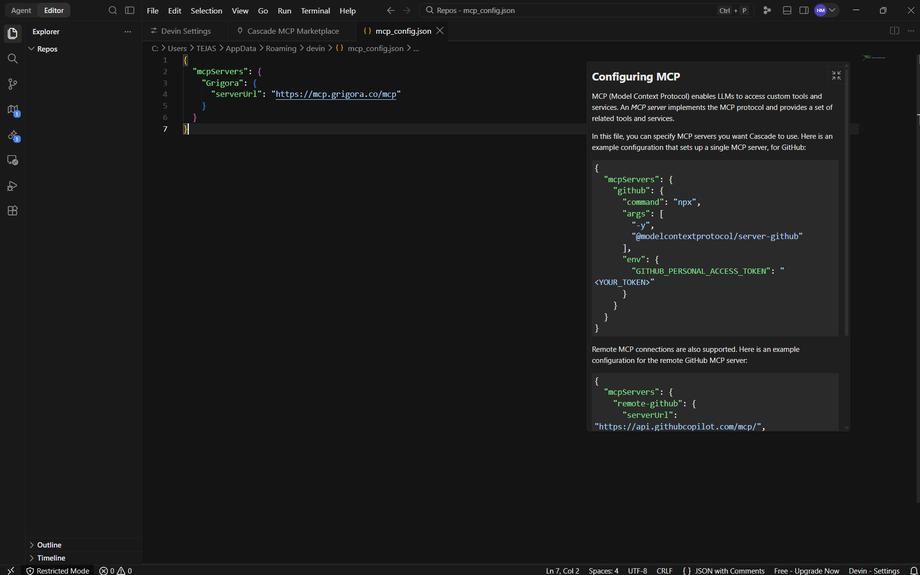Image resolution: width=920 pixels, height=575 pixels.
Task: Open the https://mcp.grigora.co/mcp link
Action: click(336, 94)
